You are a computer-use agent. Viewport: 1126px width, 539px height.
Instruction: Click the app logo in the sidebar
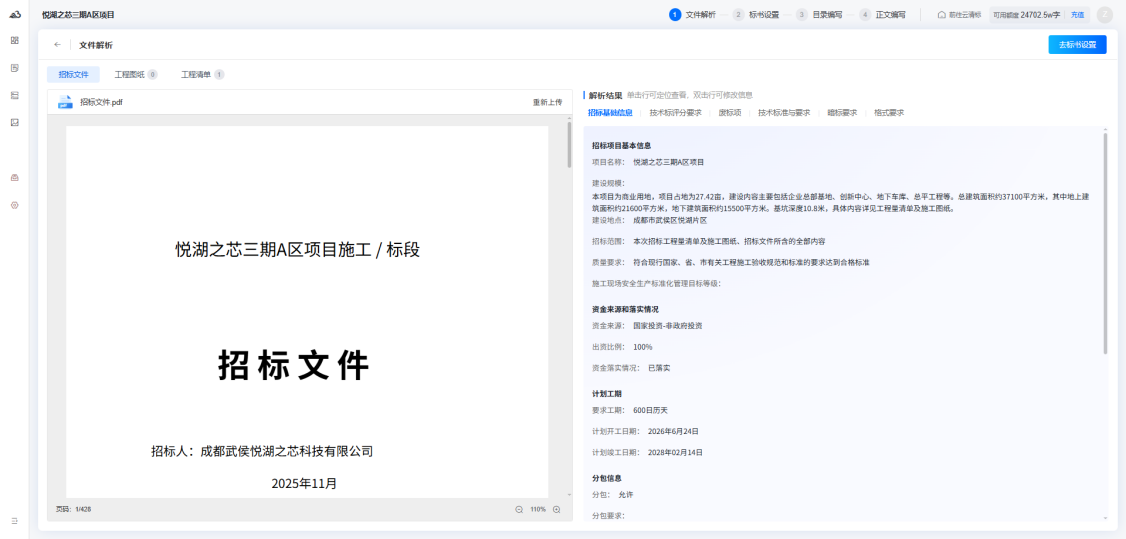coord(14,14)
